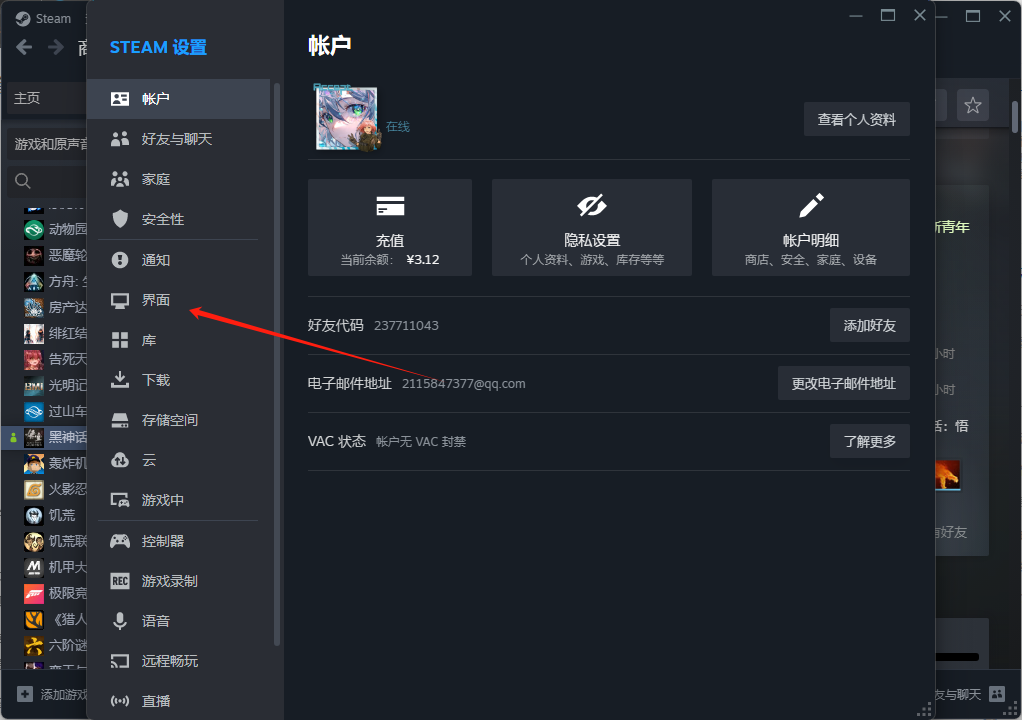Viewport: 1022px width, 720px height.
Task: Click the friend code 237711043
Action: [x=406, y=325]
